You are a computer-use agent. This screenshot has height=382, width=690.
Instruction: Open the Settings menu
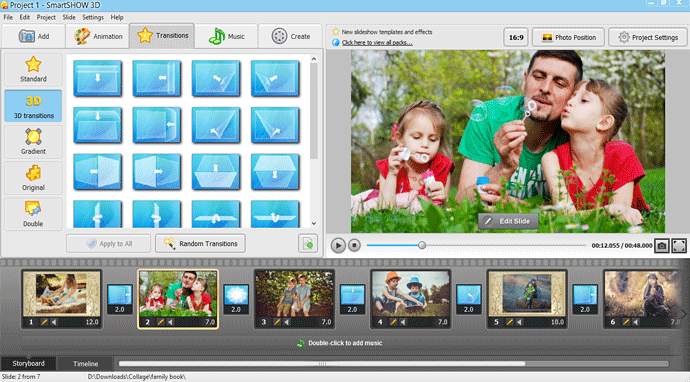tap(93, 17)
